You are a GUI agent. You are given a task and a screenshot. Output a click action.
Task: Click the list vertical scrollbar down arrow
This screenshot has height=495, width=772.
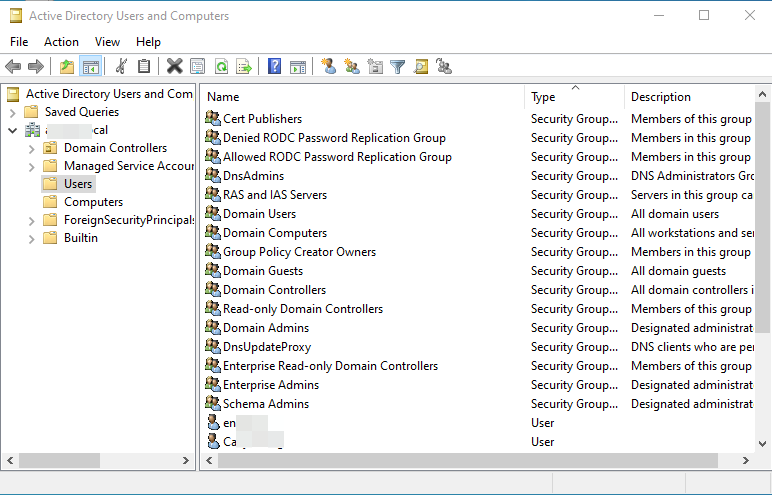[762, 443]
